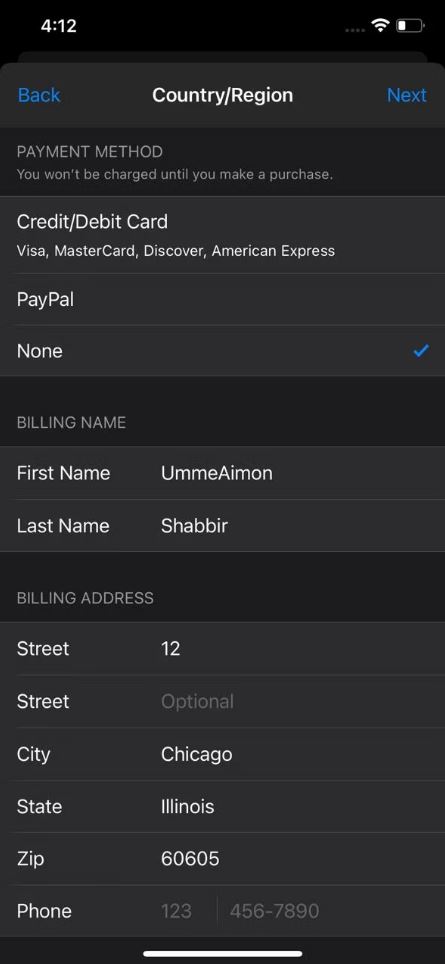The image size is (445, 964).
Task: Tap the Country/Region title
Action: pyautogui.click(x=222, y=95)
